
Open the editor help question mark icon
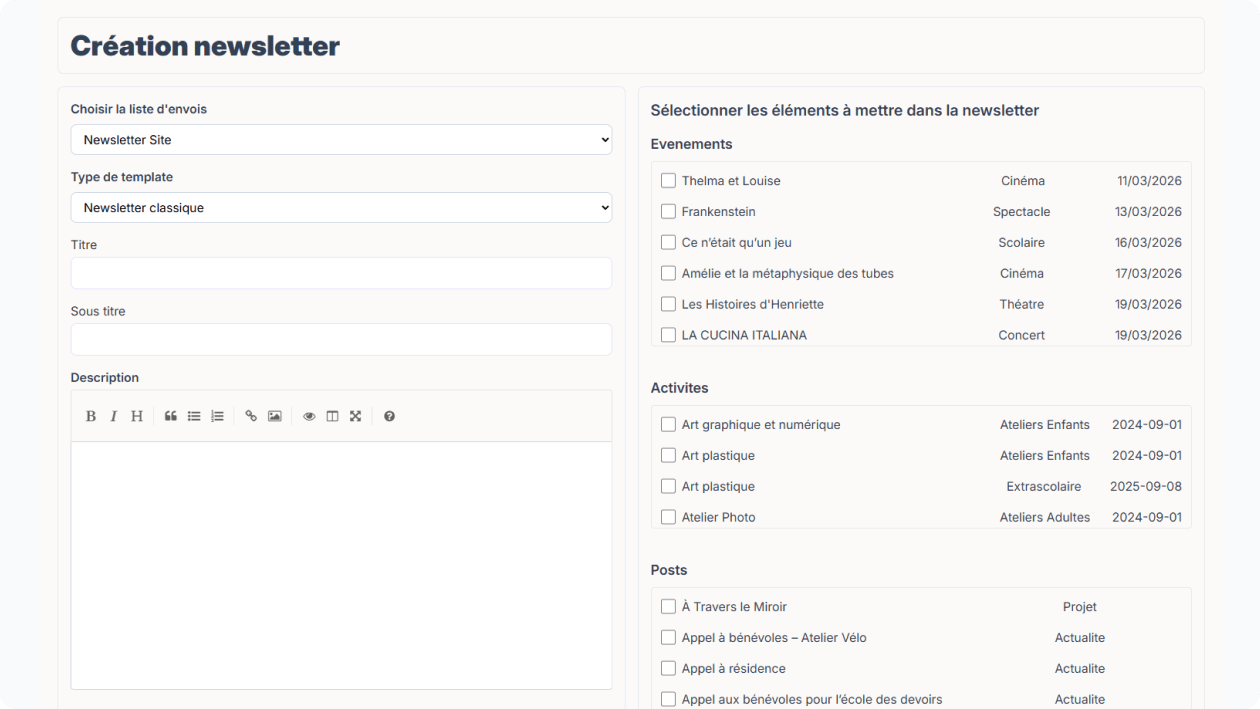point(389,416)
